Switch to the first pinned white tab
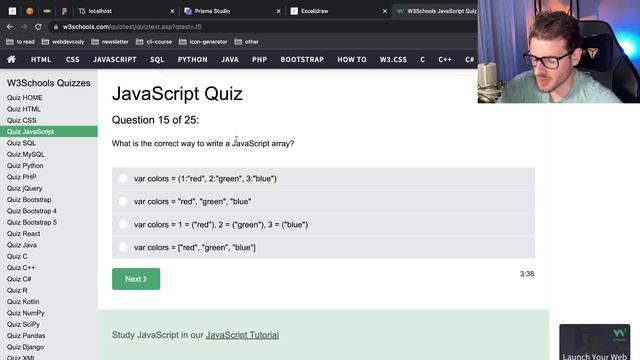The height and width of the screenshot is (360, 640). pyautogui.click(x=12, y=11)
